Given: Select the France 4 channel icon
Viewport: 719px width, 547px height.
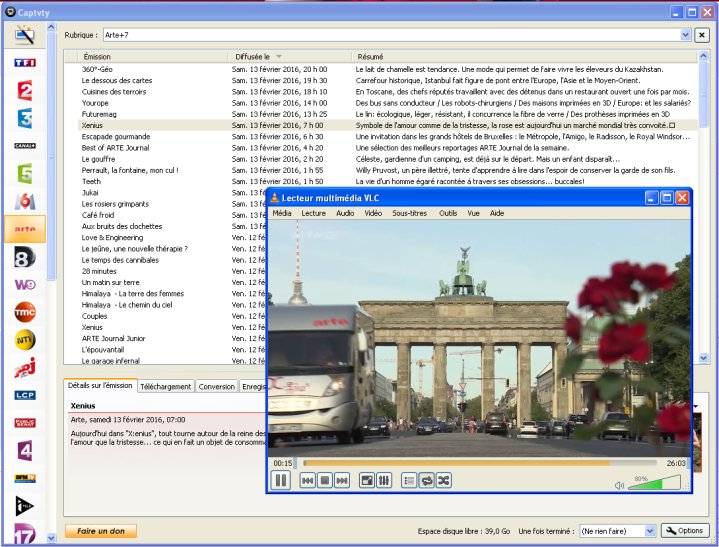Looking at the screenshot, I should 25,451.
